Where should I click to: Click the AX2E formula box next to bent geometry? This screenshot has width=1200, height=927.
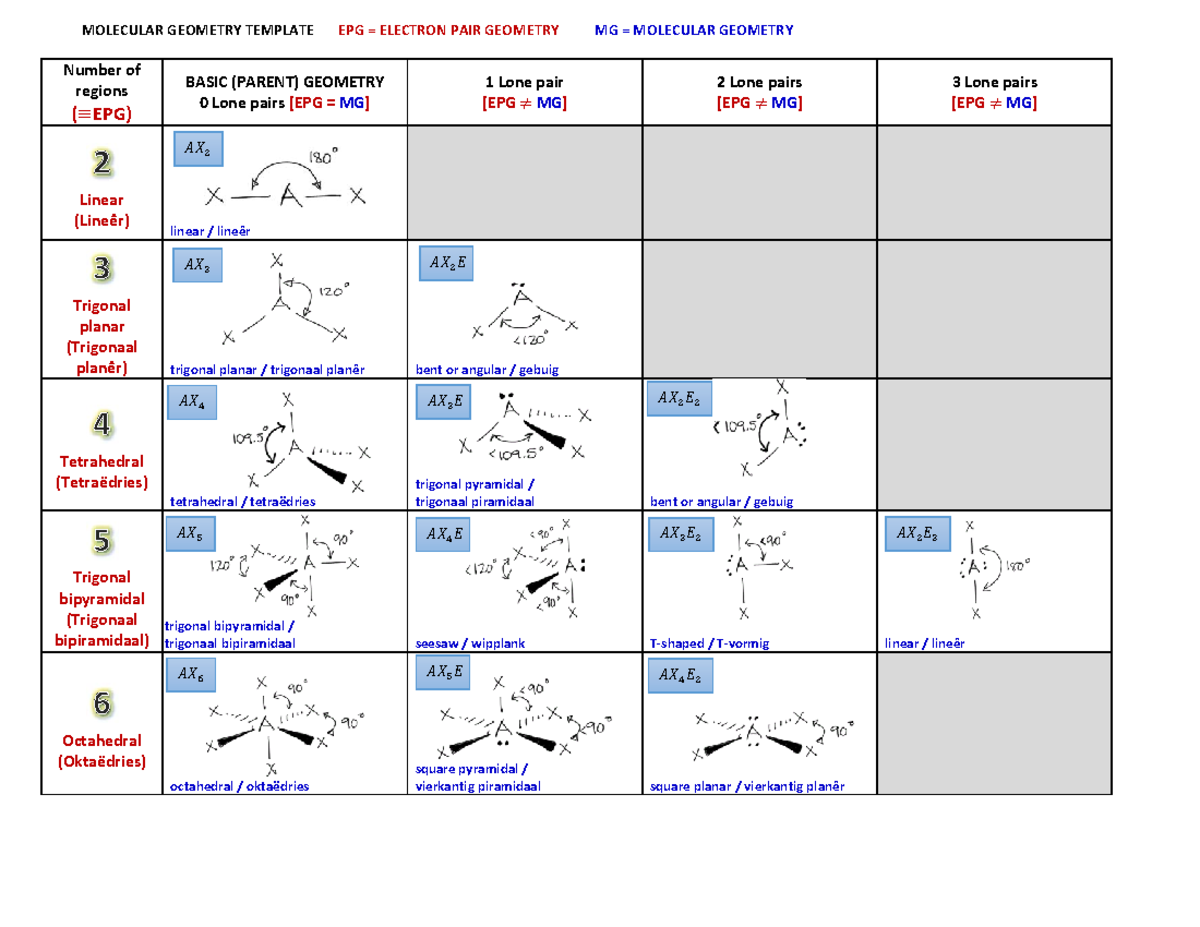(x=446, y=263)
